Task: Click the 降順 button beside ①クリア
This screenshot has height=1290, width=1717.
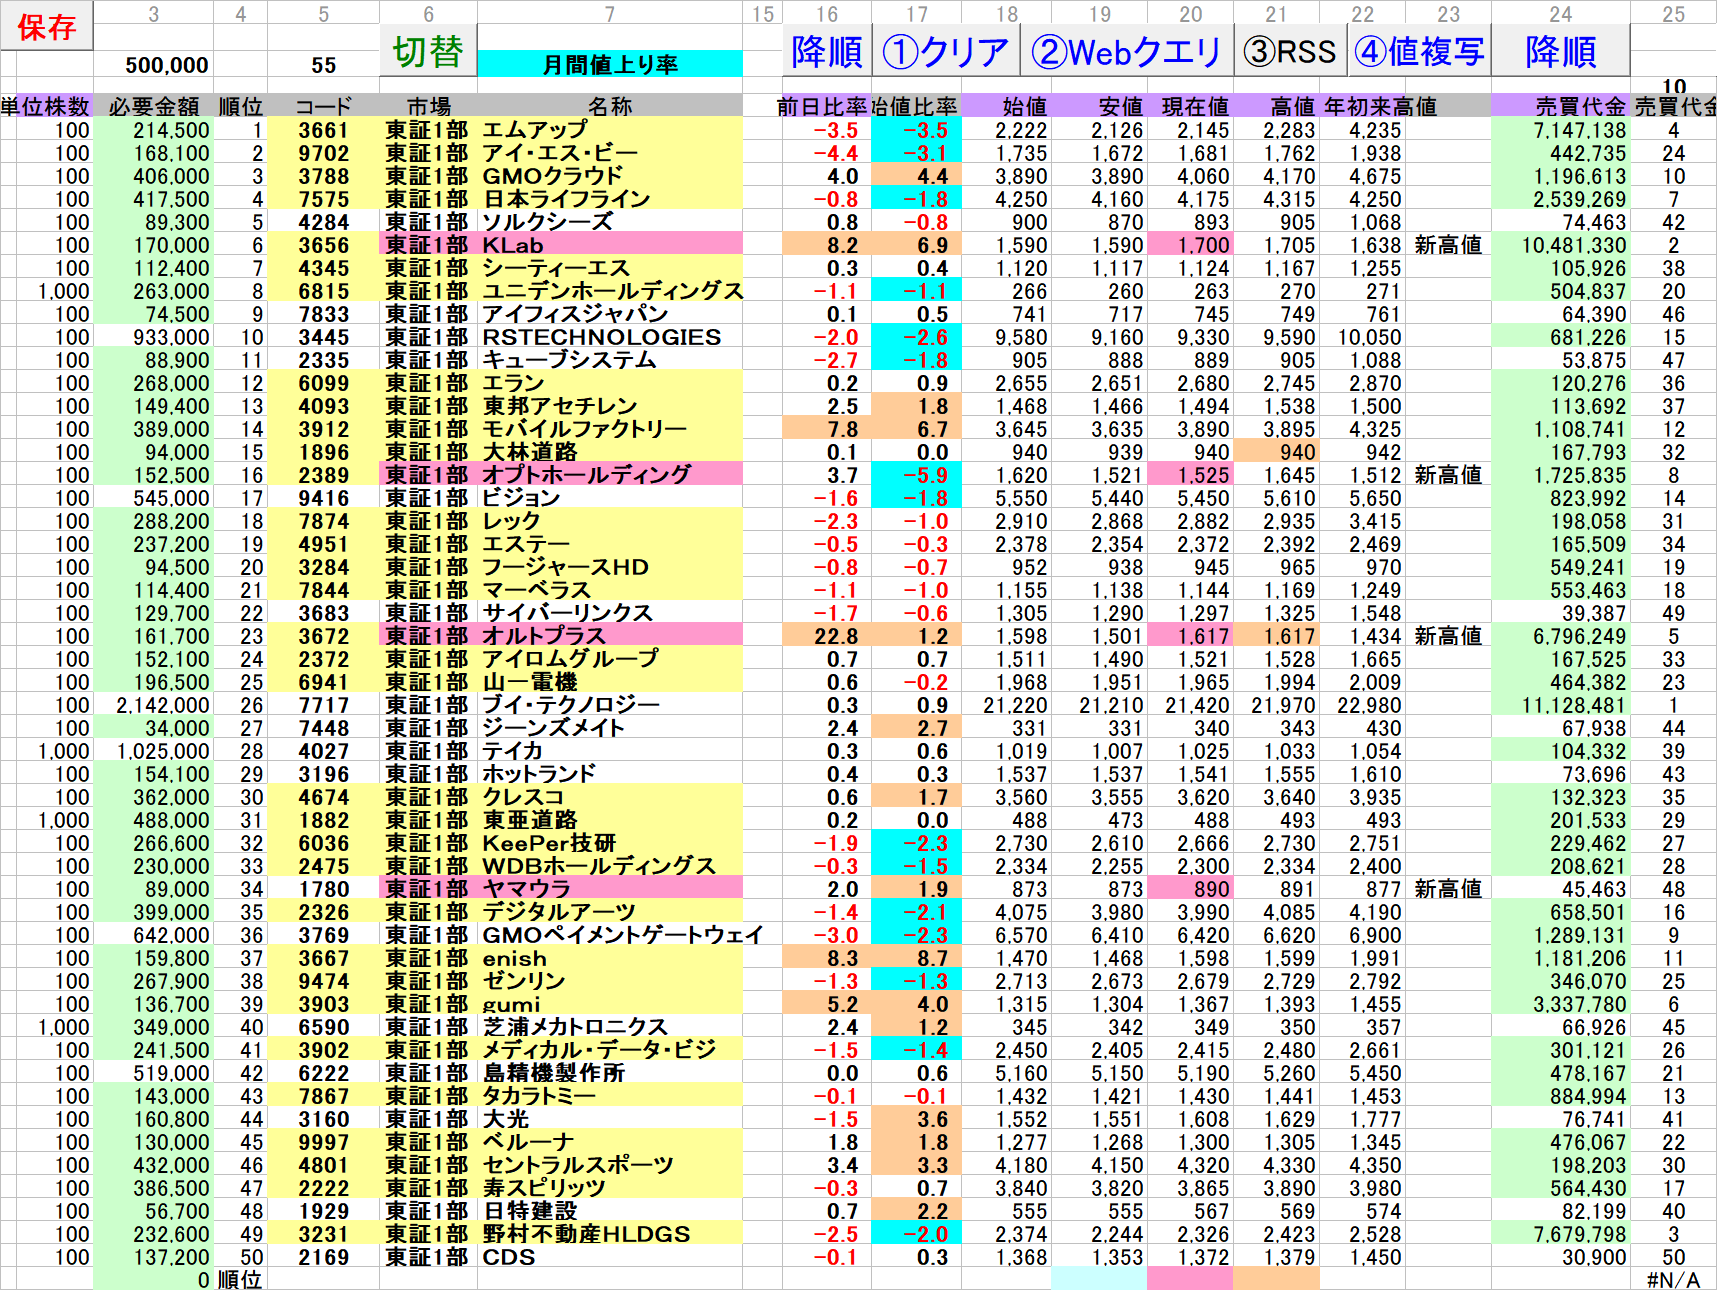Action: click(826, 51)
